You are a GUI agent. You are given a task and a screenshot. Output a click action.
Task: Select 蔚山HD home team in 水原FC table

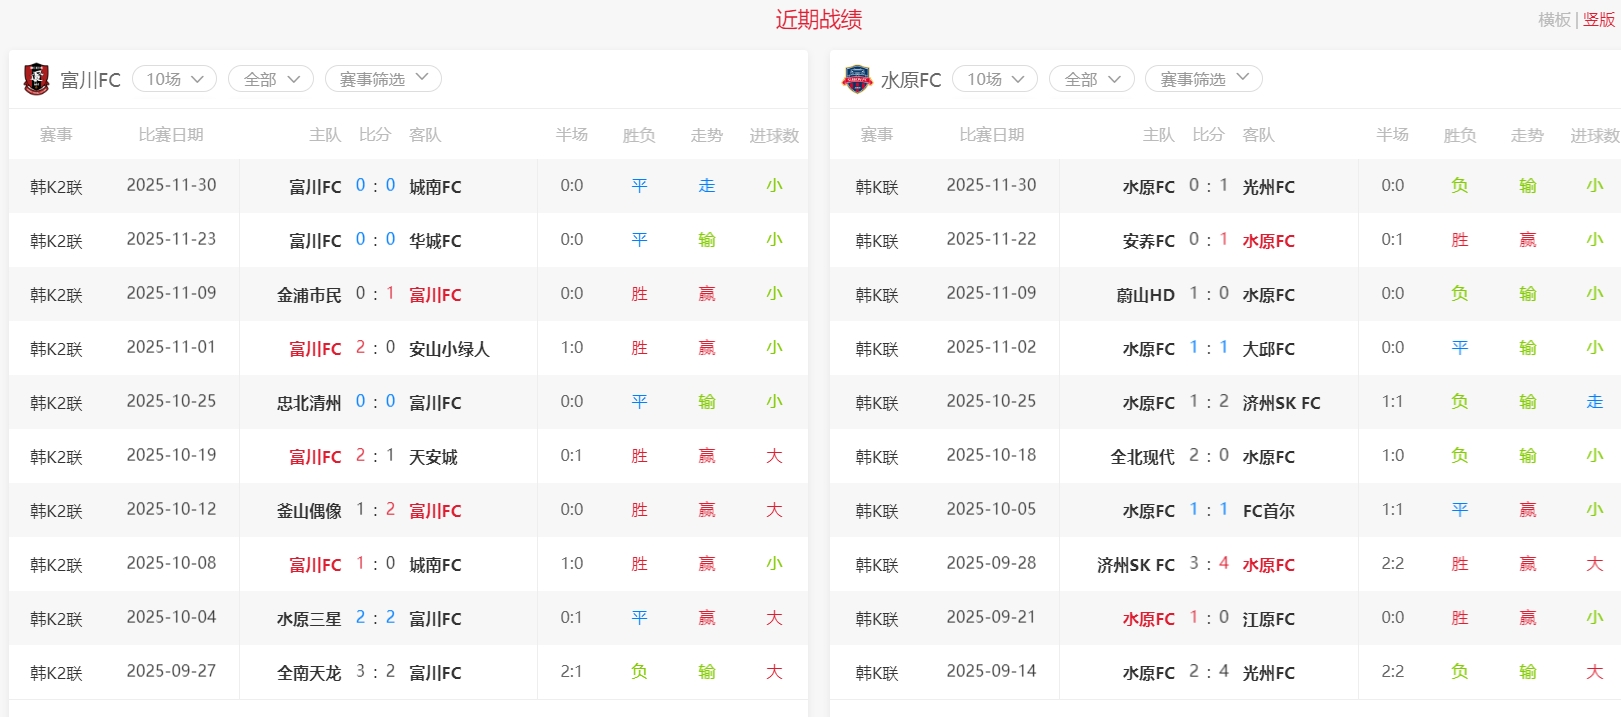[1145, 295]
